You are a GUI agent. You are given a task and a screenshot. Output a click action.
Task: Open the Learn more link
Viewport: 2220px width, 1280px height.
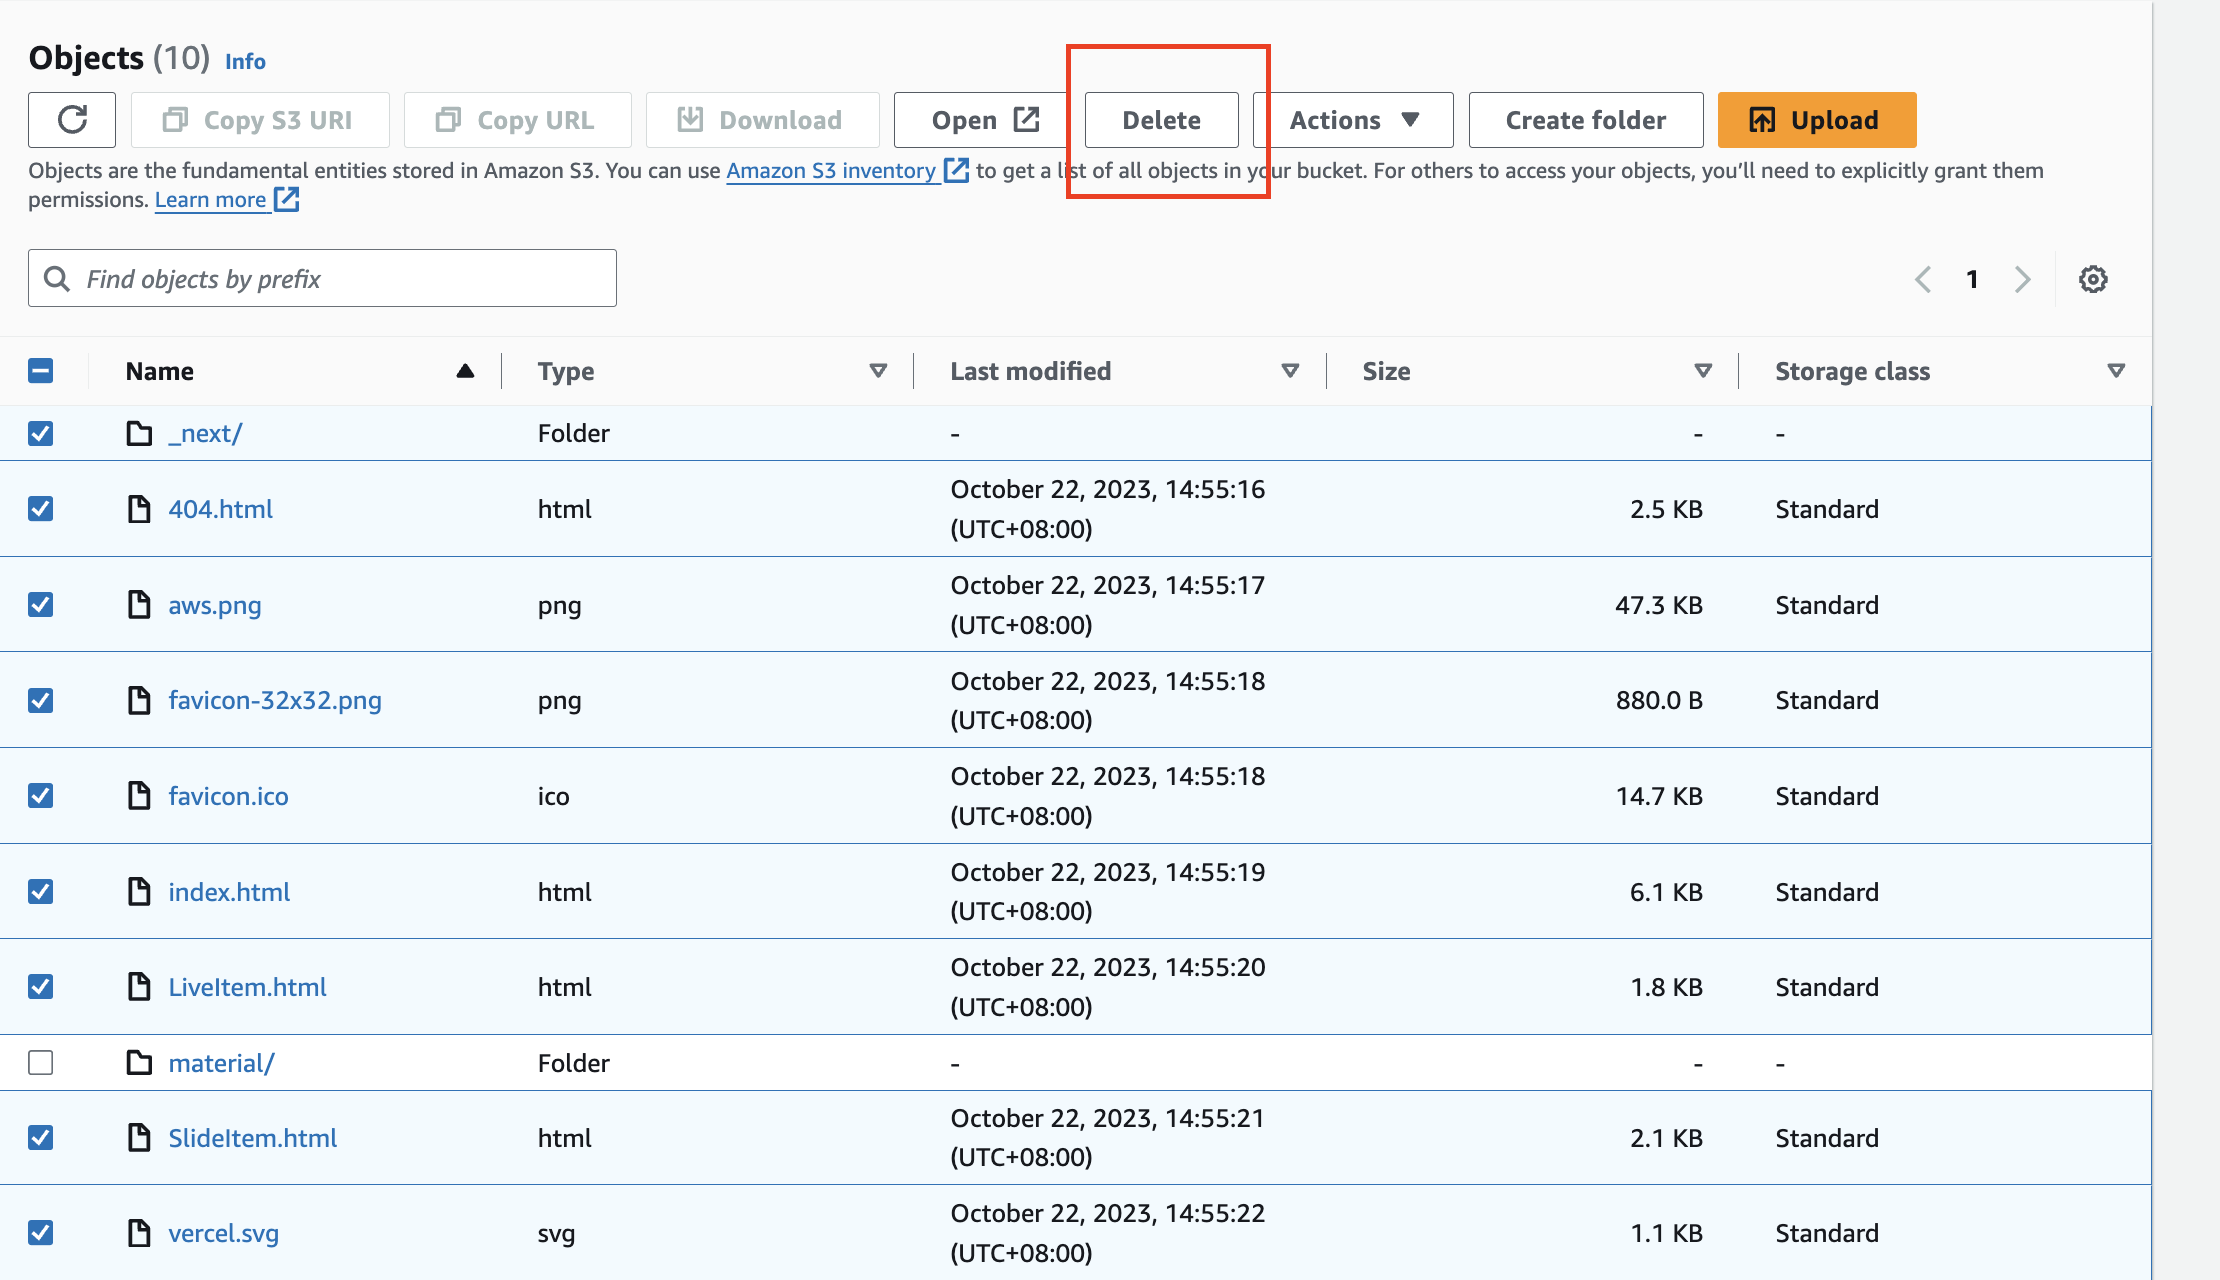click(x=226, y=200)
